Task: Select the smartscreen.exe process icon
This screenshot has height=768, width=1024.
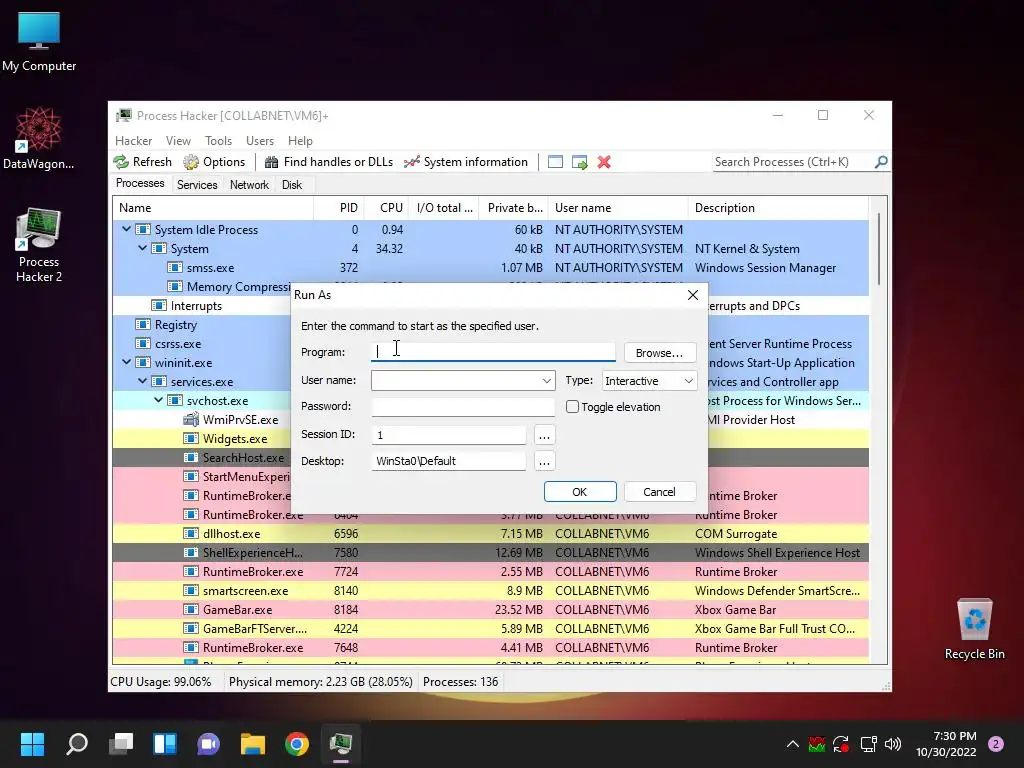Action: point(191,590)
